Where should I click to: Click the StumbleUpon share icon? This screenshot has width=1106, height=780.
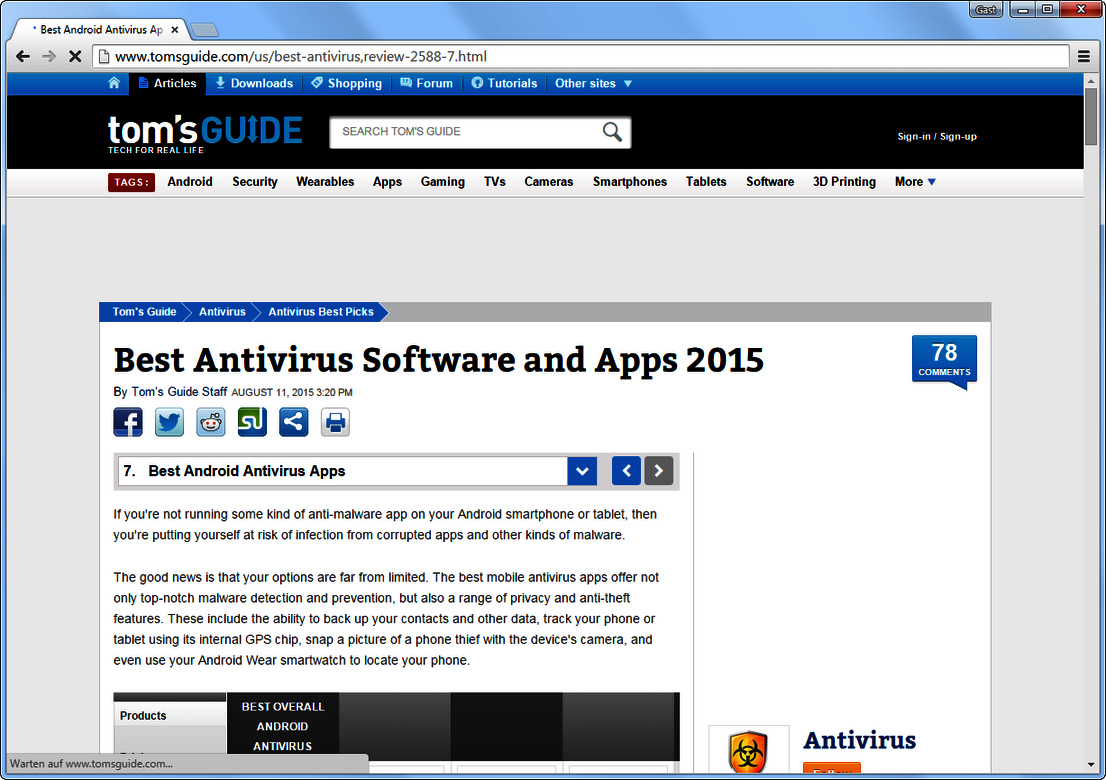tap(252, 422)
